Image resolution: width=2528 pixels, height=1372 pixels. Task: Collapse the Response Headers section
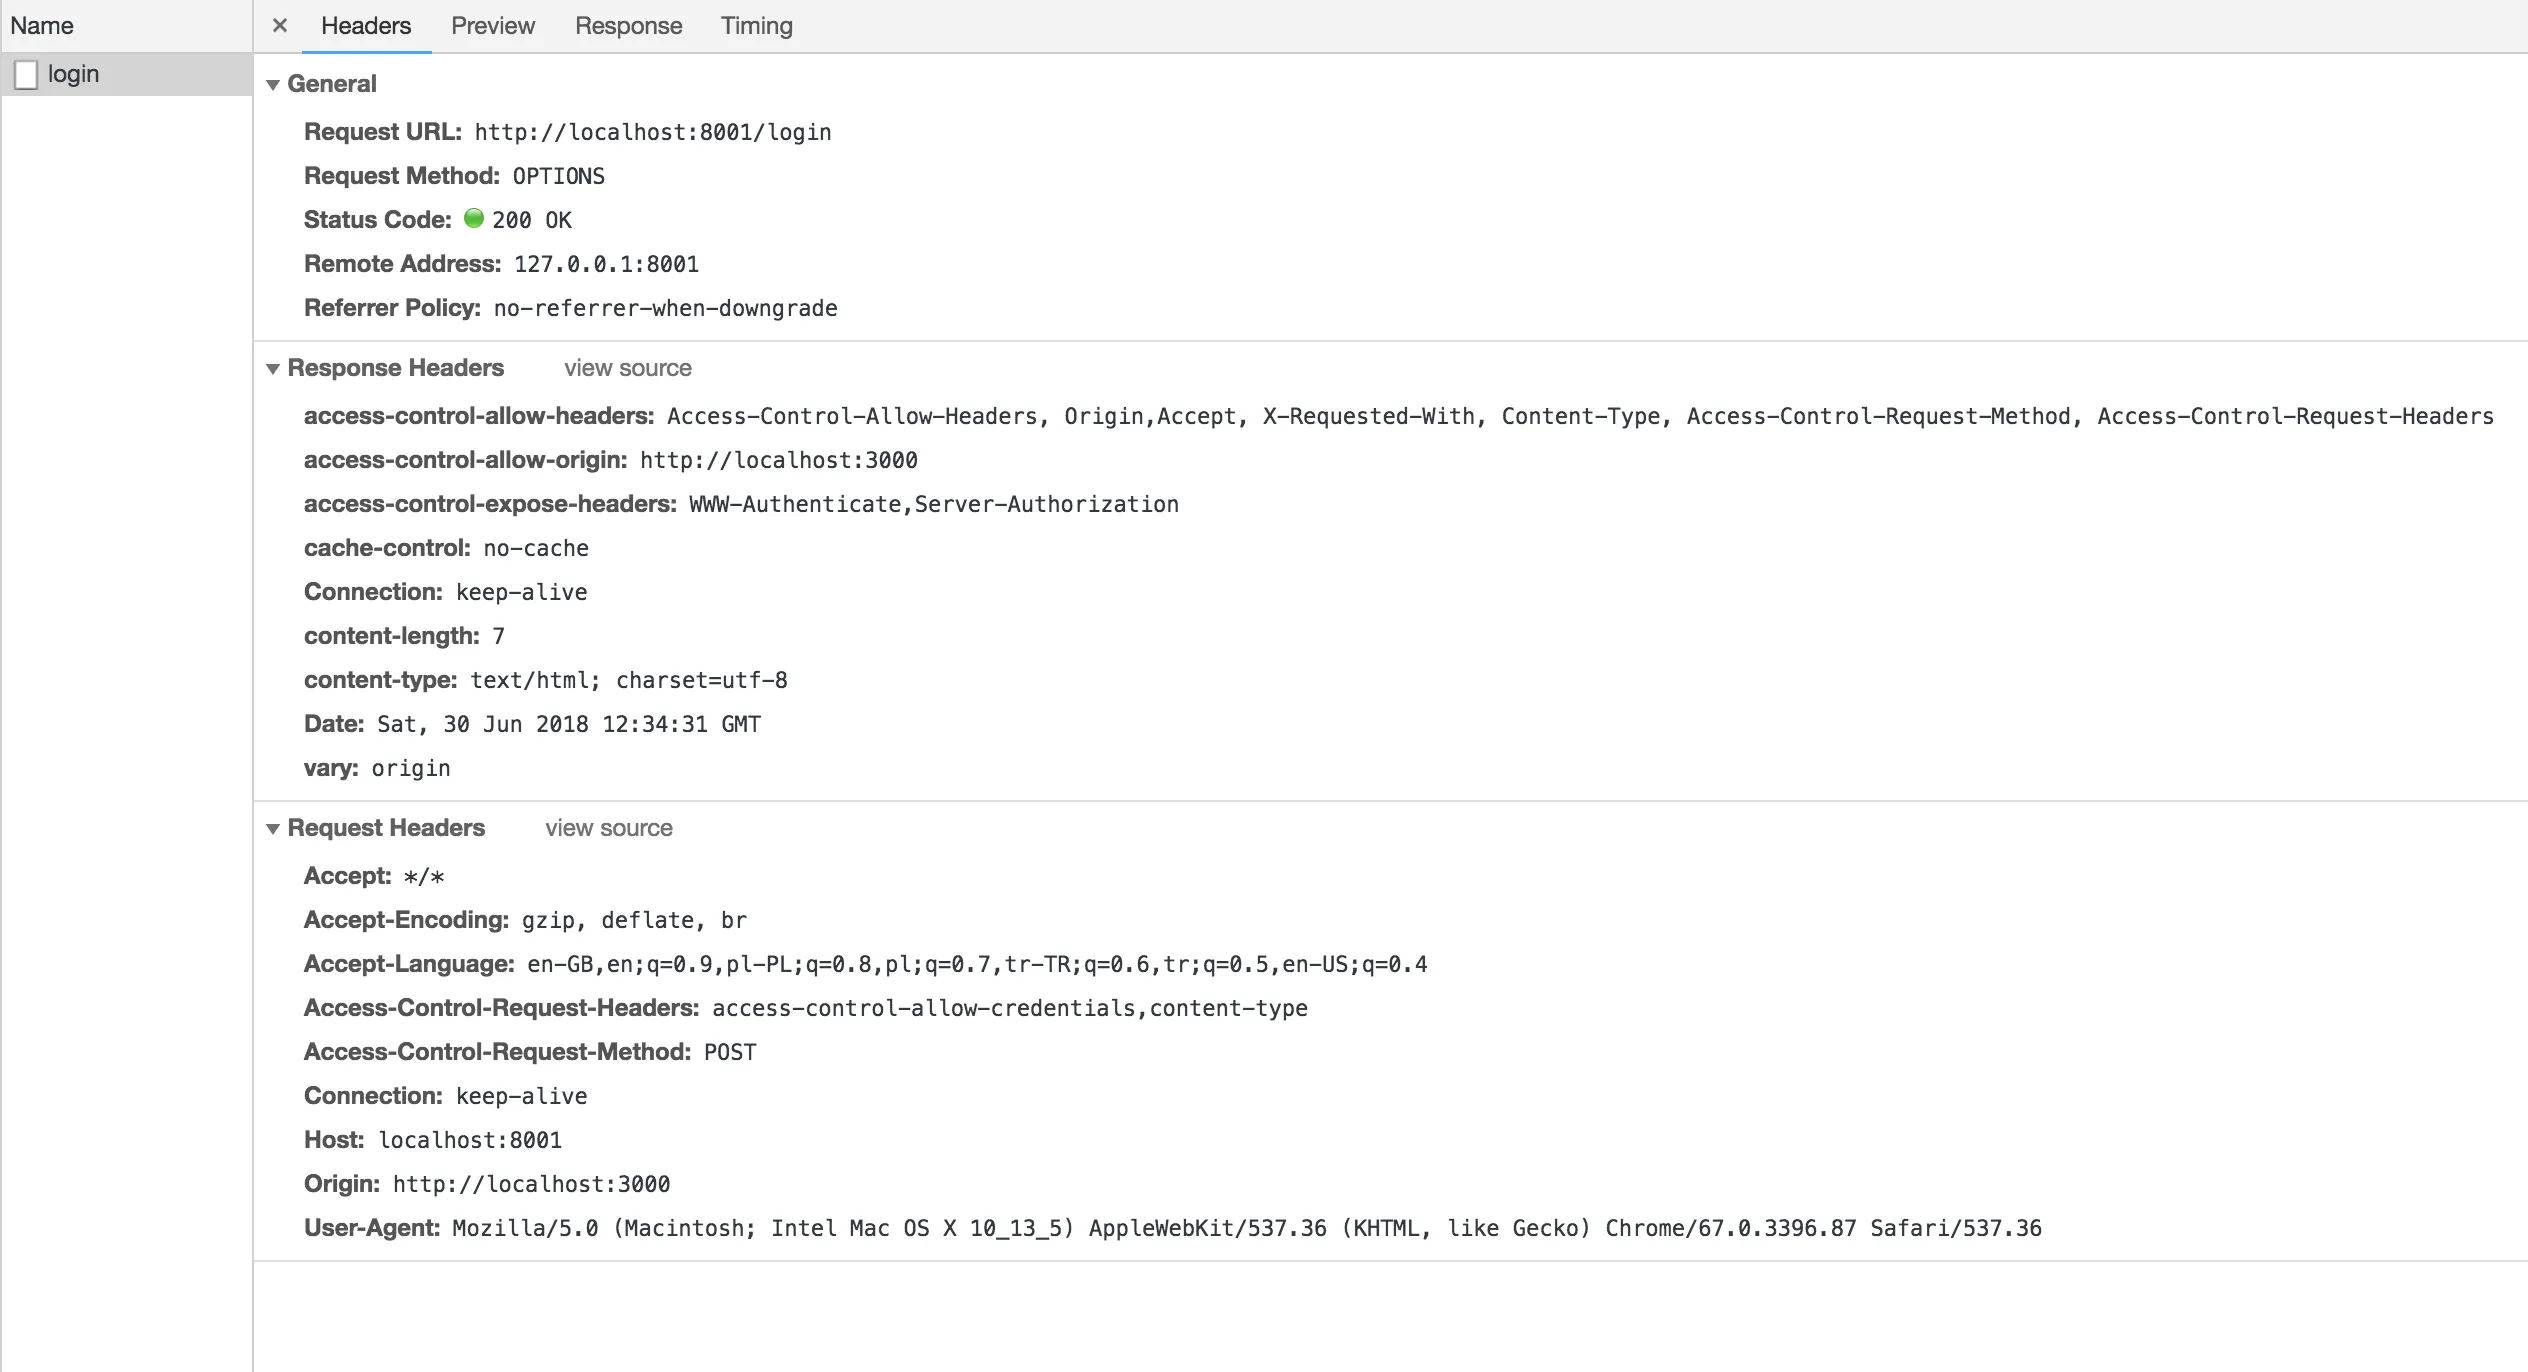(x=273, y=369)
